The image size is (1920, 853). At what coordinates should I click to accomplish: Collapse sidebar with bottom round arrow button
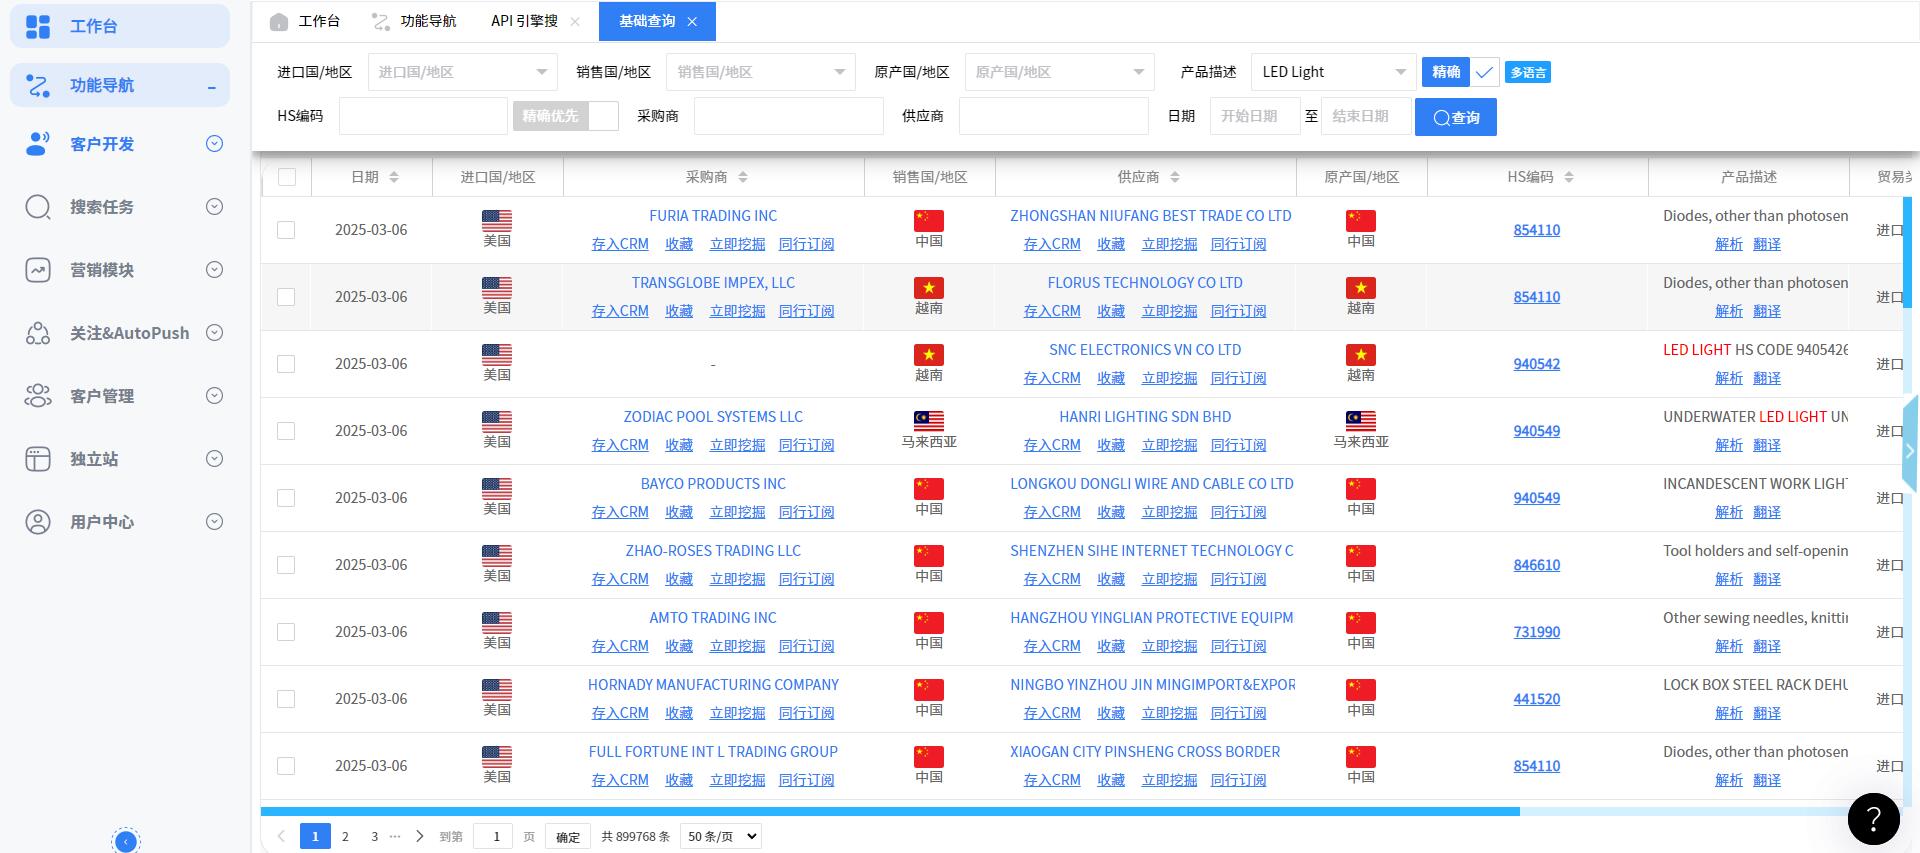coord(126,841)
